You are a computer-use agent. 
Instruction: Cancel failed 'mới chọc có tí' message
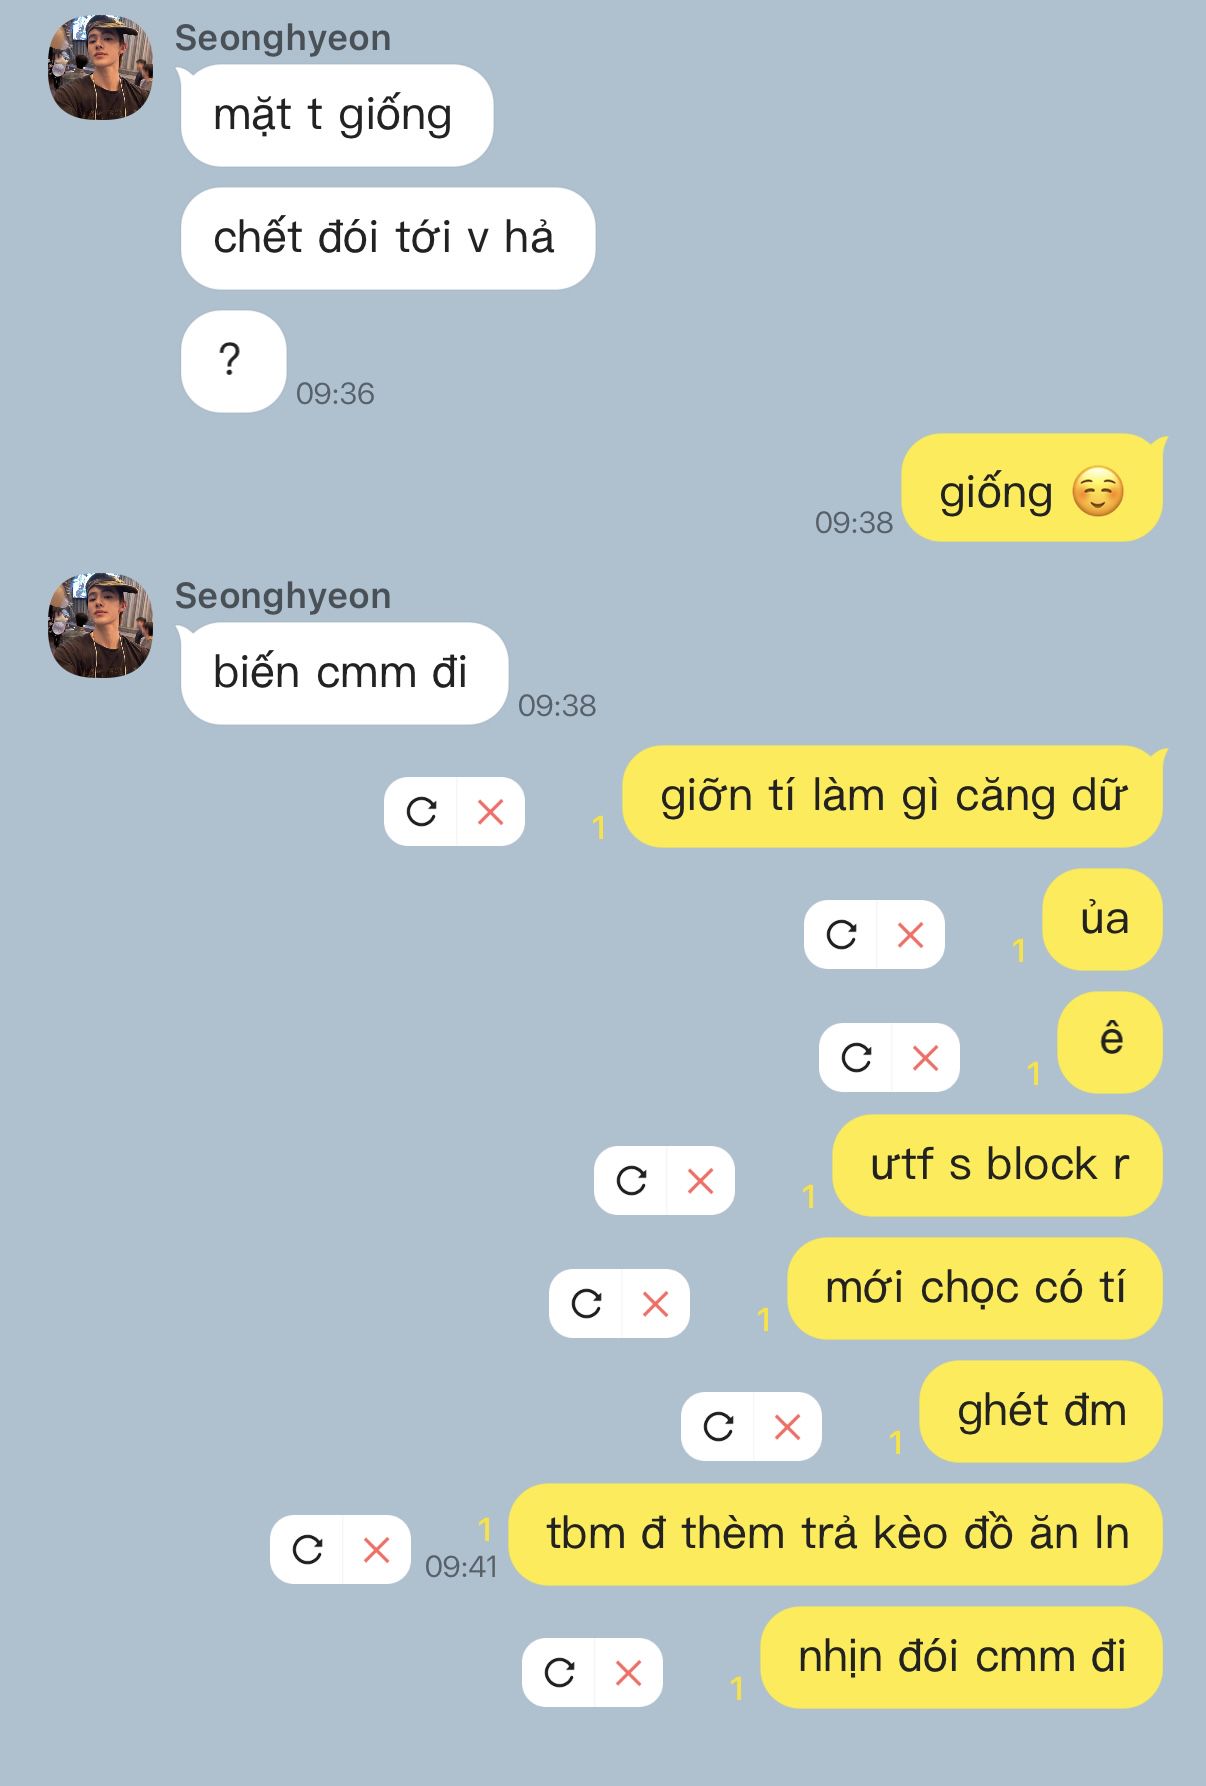pyautogui.click(x=655, y=1303)
